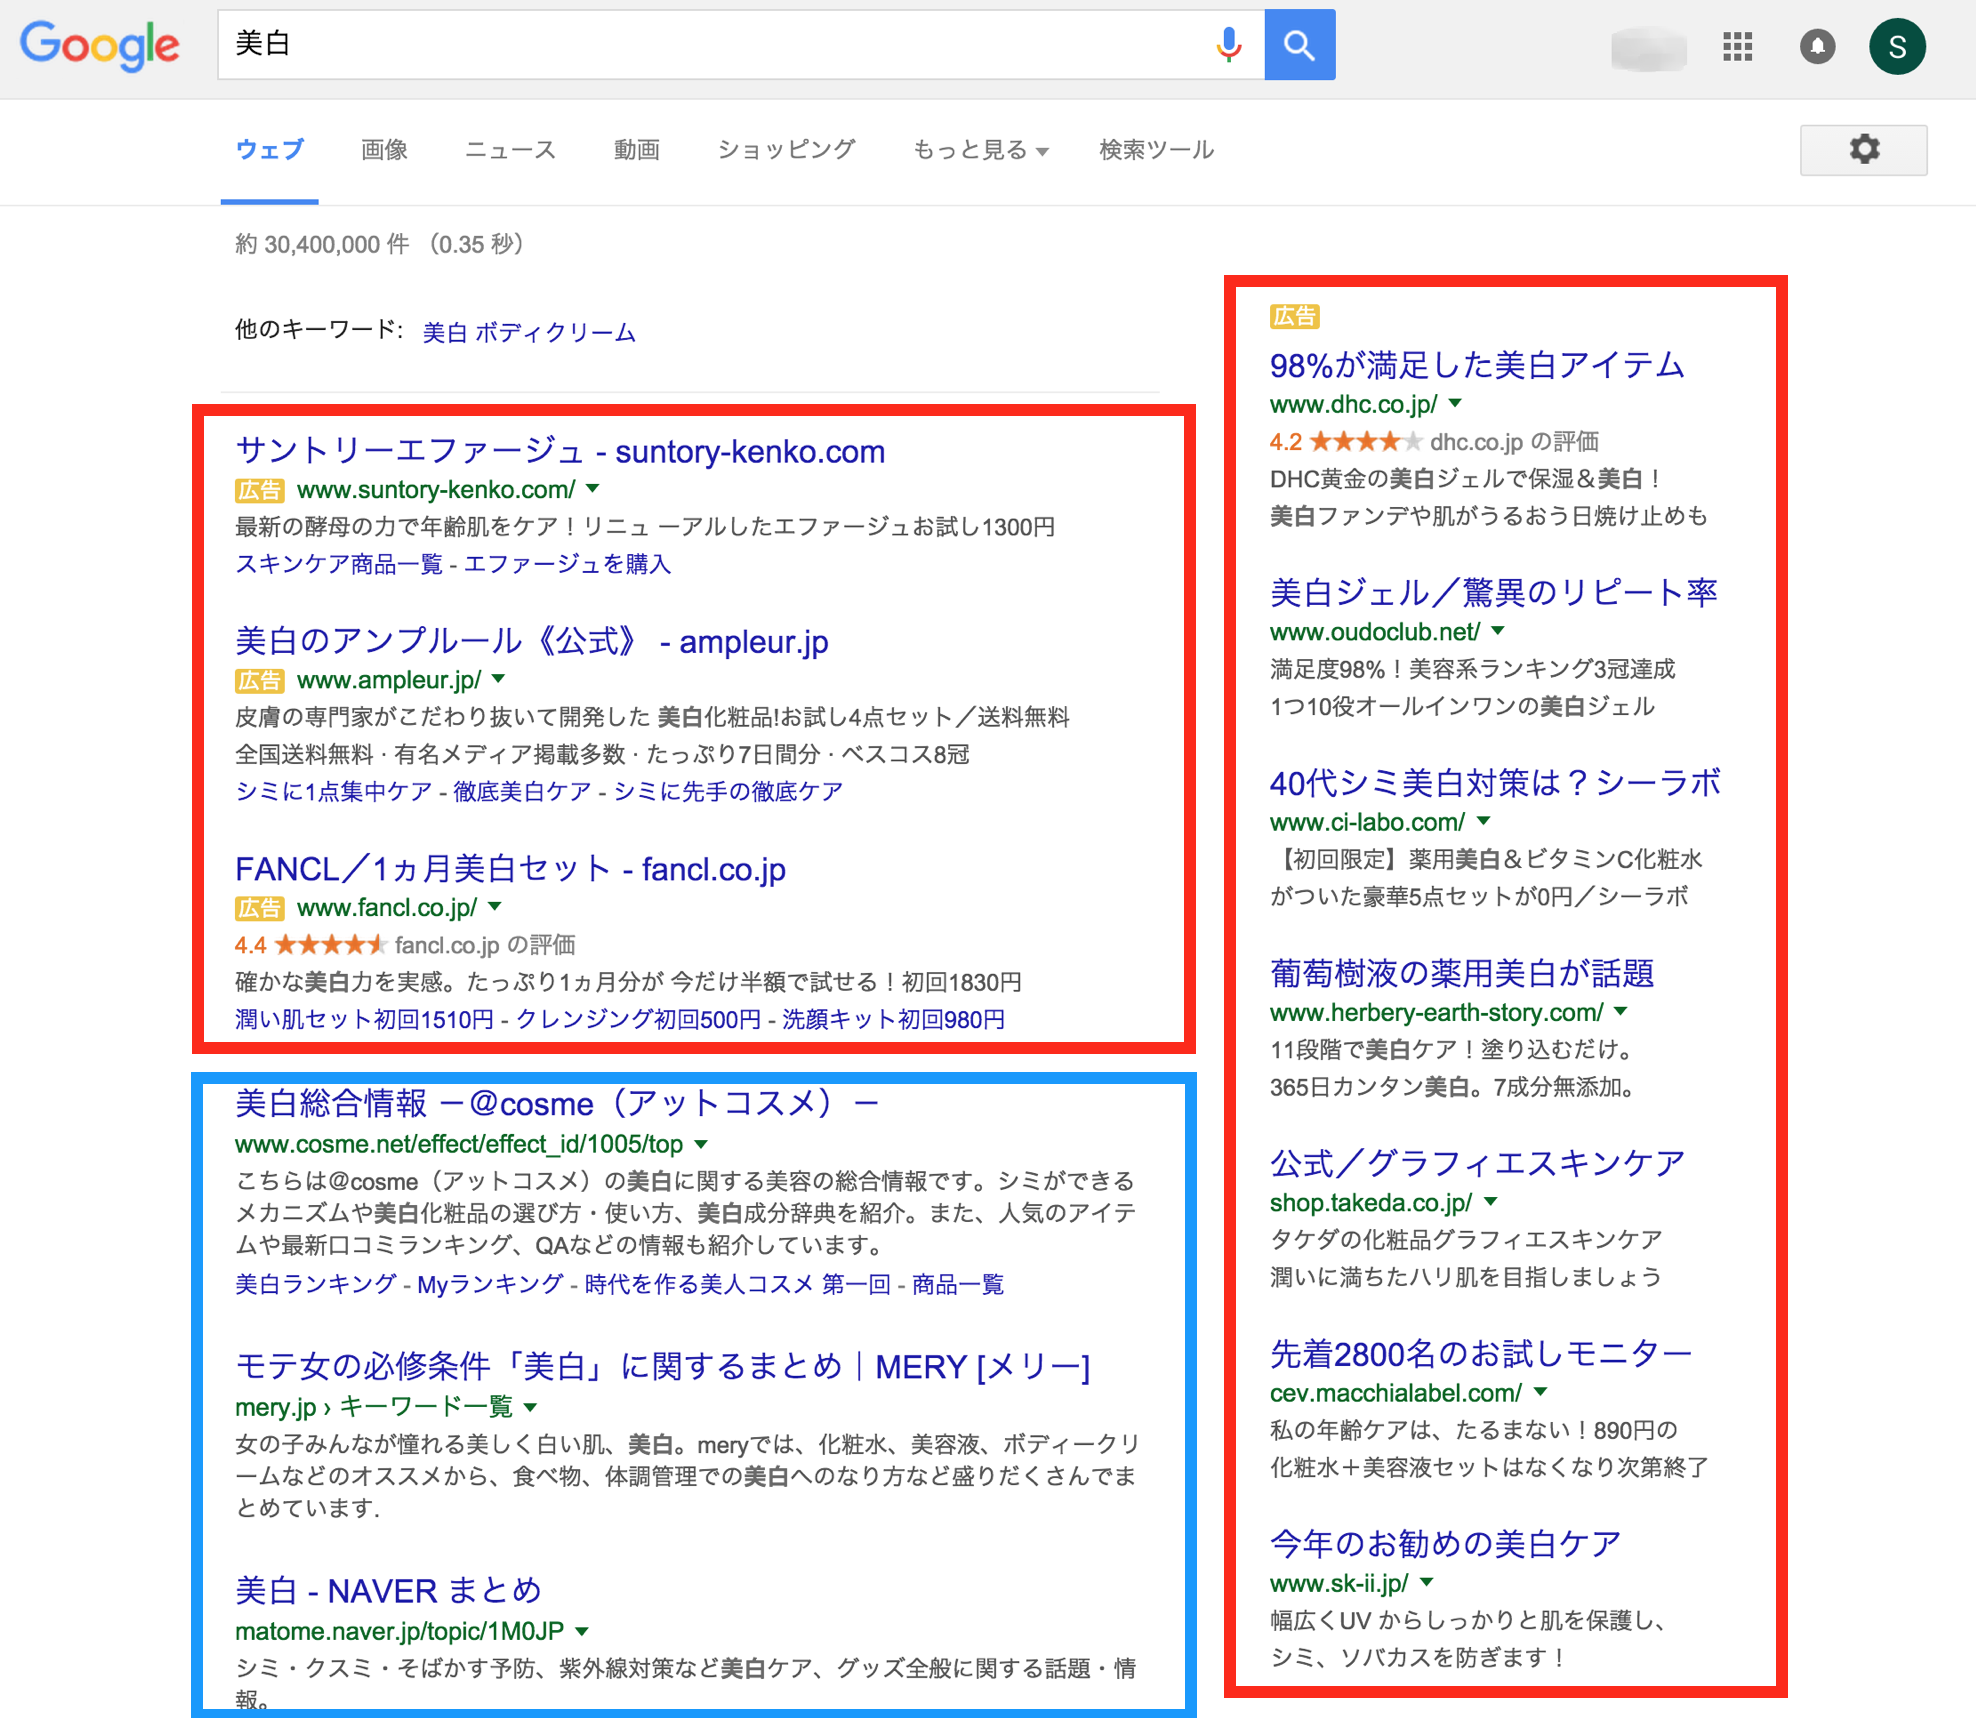Expand arrow next to www.ampleur.jp/
Screen dimensions: 1976x1718
[x=498, y=679]
